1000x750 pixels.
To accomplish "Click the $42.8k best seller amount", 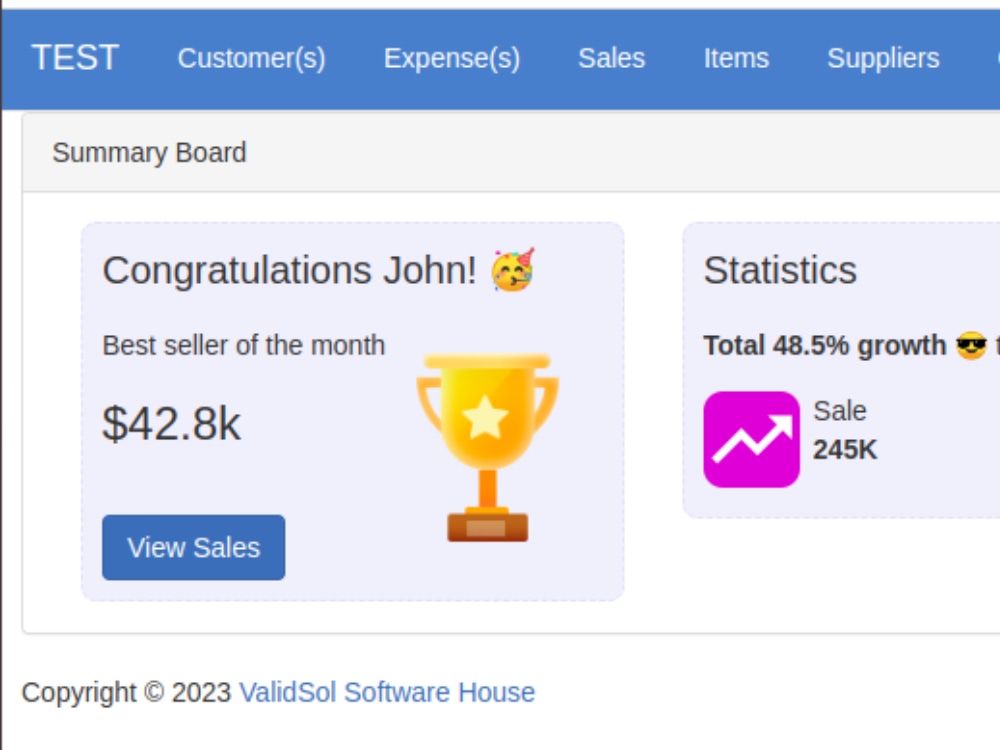I will (172, 423).
